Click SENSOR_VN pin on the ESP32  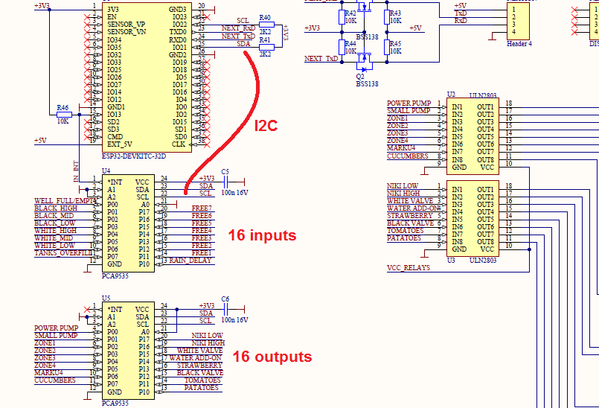coord(126,32)
